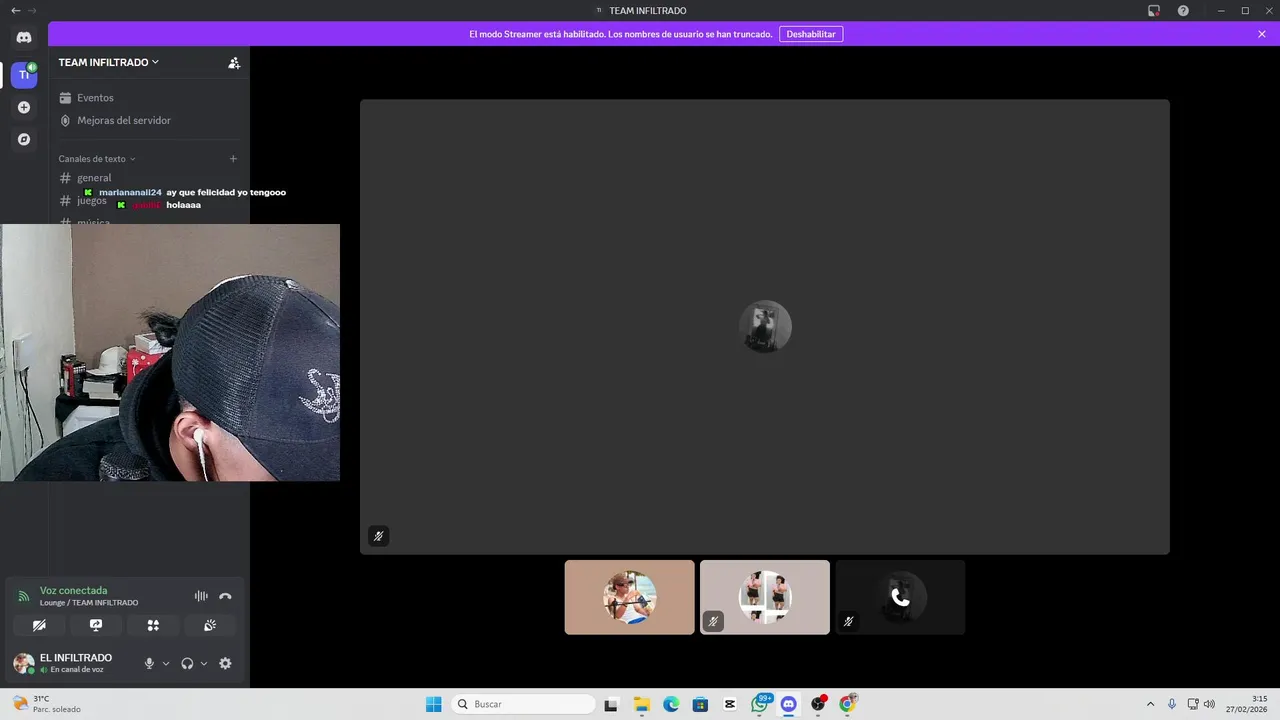Select the dark participant tile with phone icon

(900, 597)
